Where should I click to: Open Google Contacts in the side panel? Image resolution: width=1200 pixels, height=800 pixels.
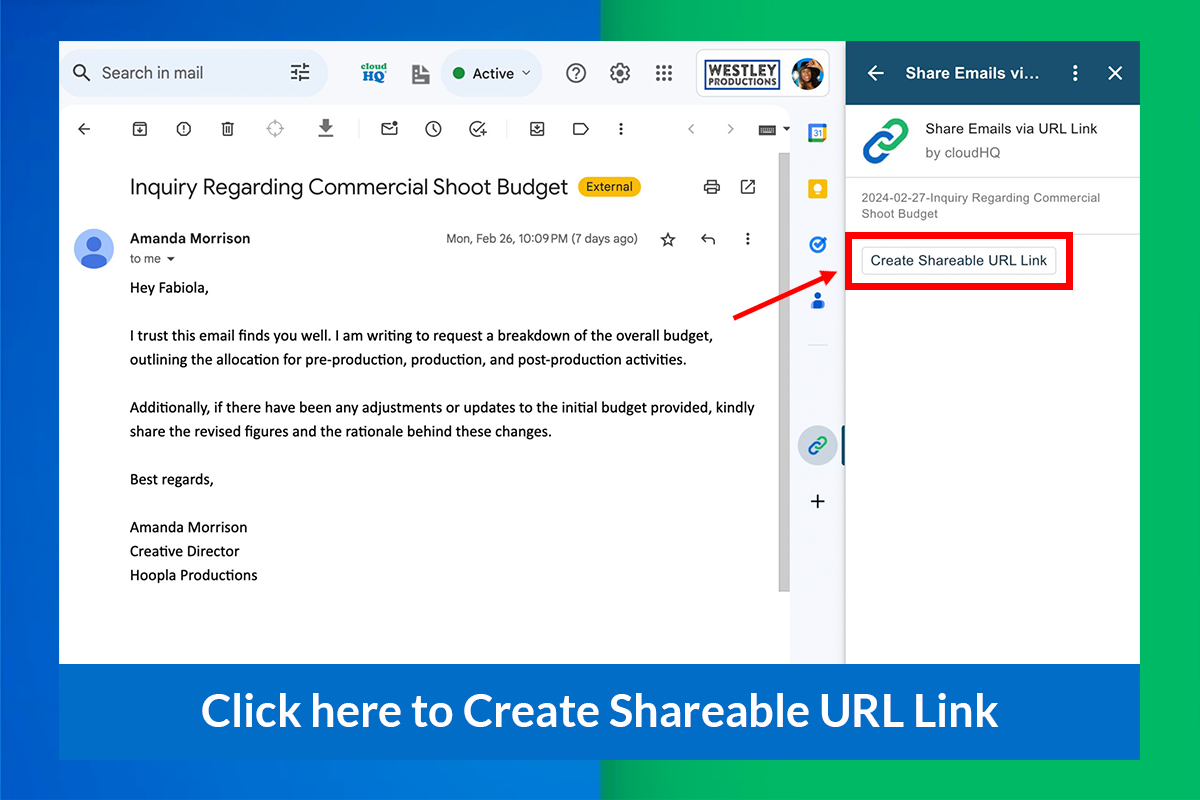tap(817, 299)
